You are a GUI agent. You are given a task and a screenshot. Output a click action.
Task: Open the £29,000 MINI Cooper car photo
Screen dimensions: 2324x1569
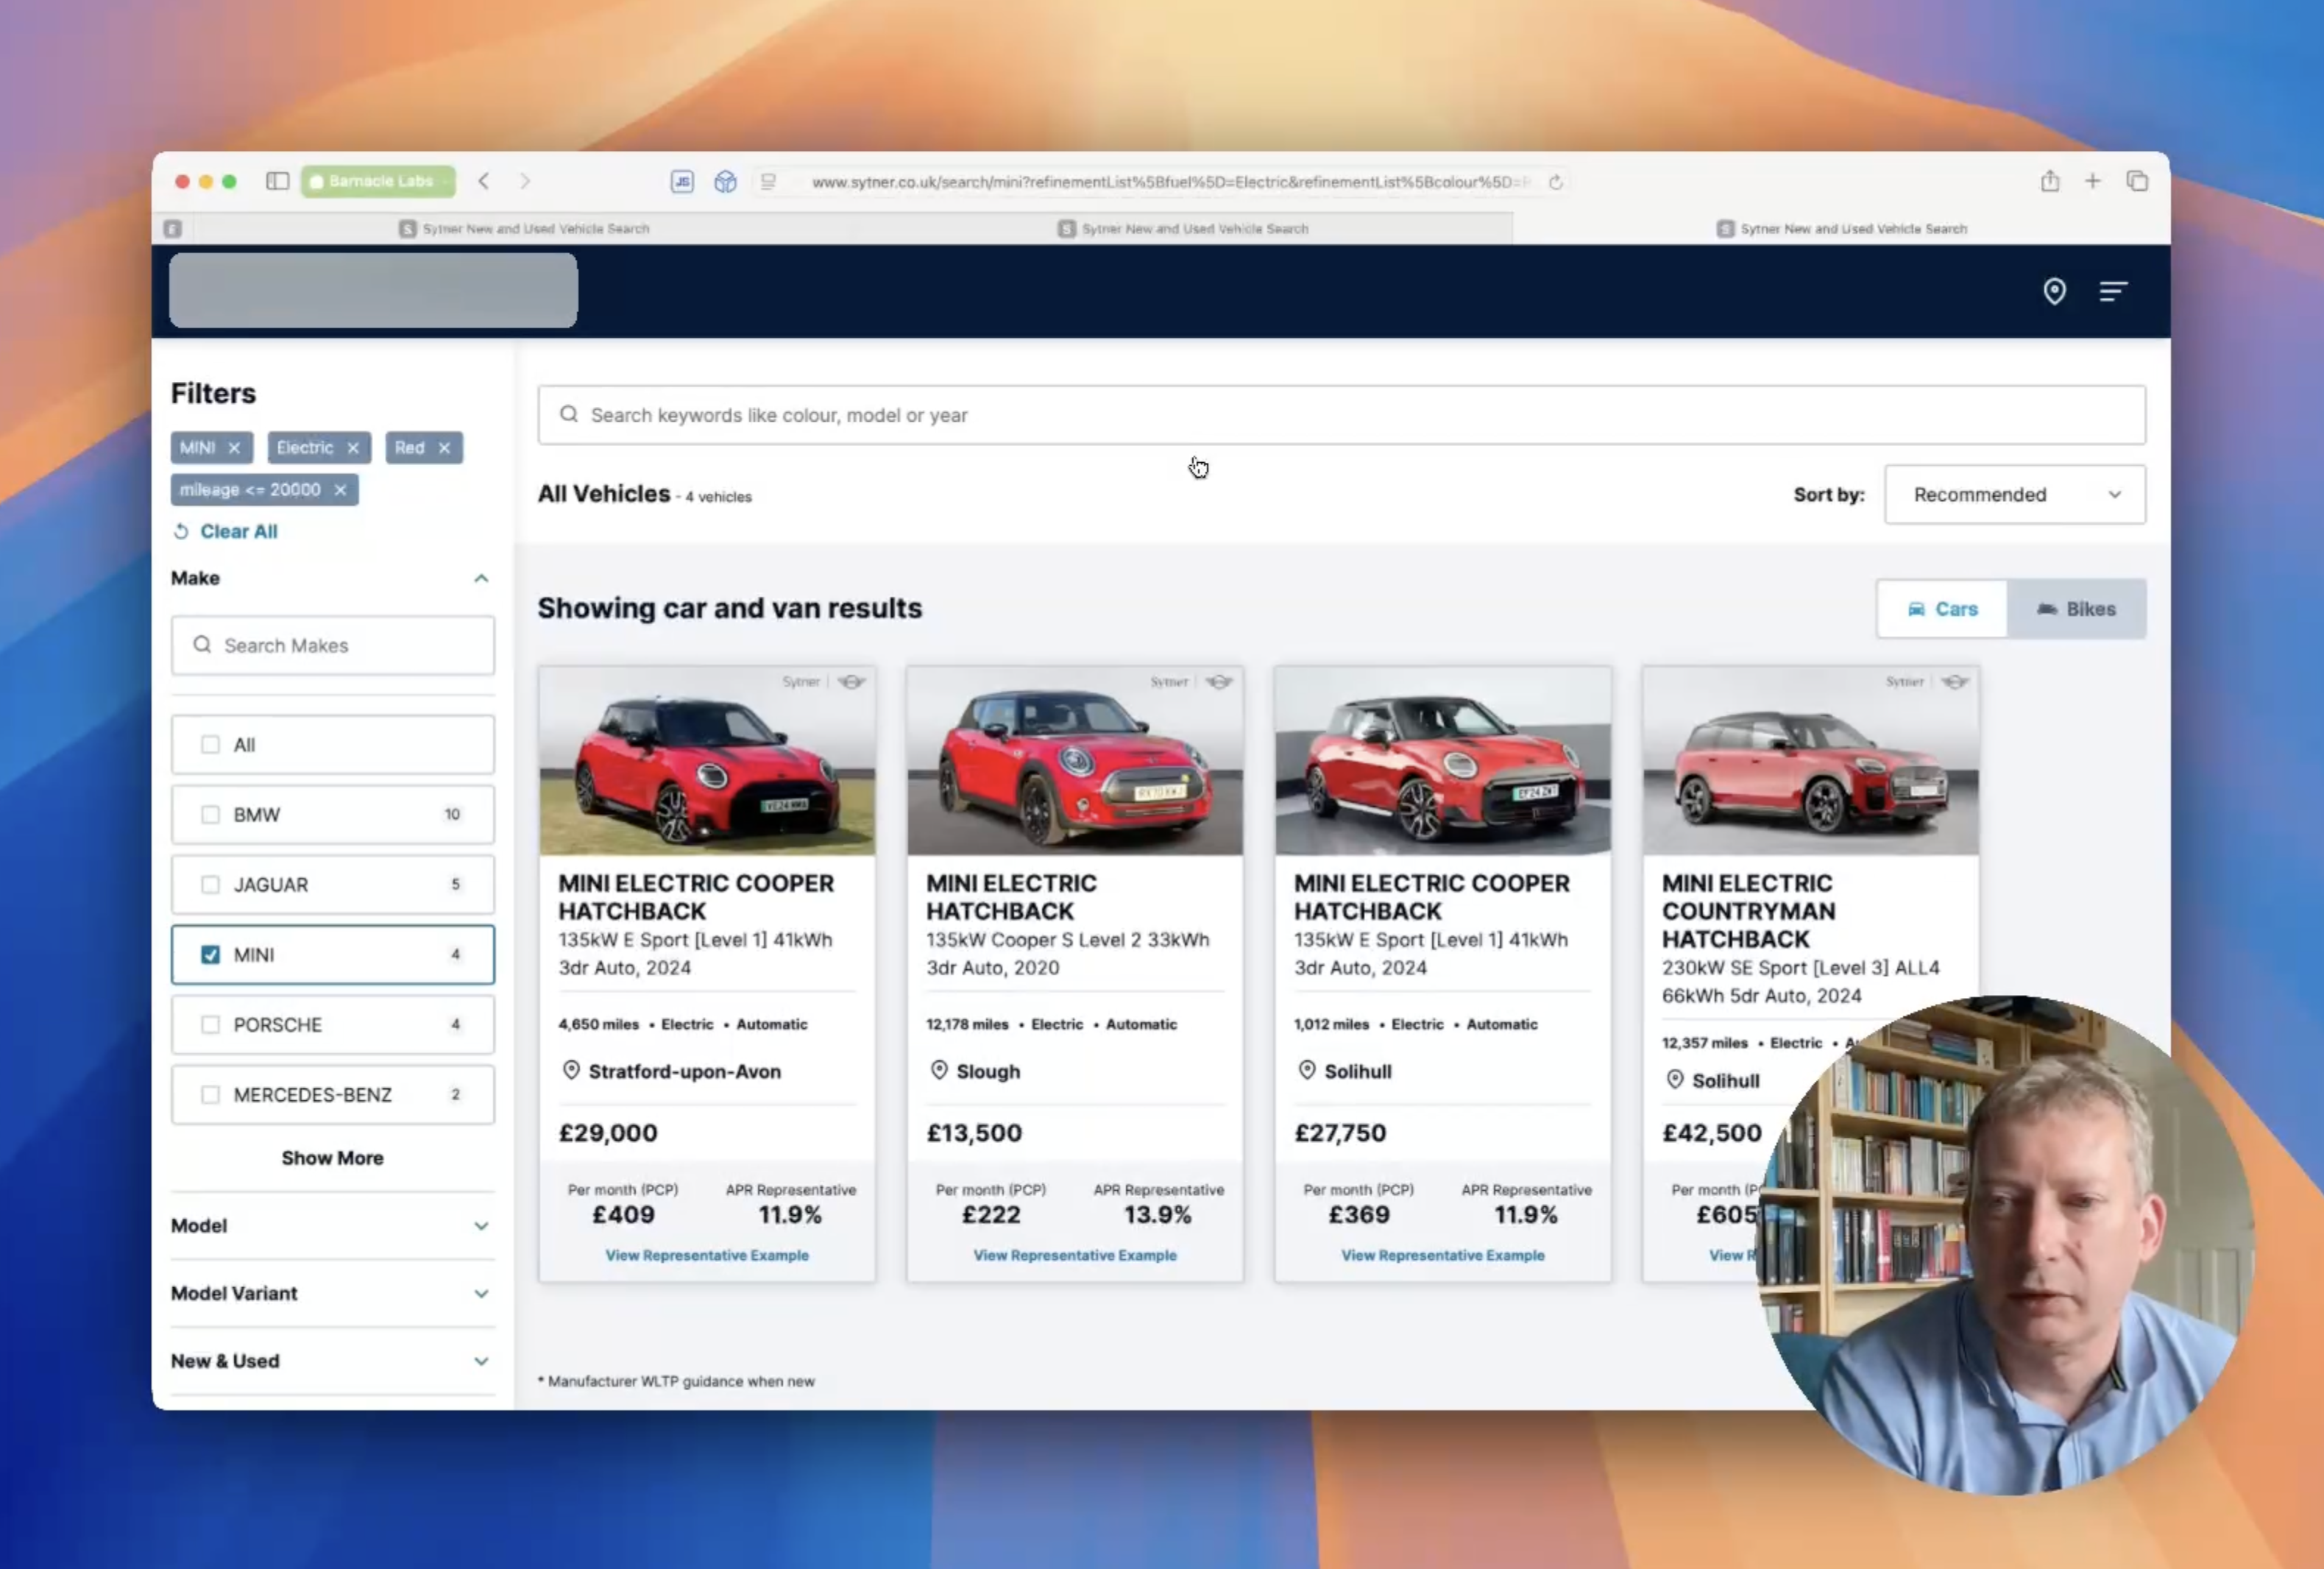click(707, 761)
